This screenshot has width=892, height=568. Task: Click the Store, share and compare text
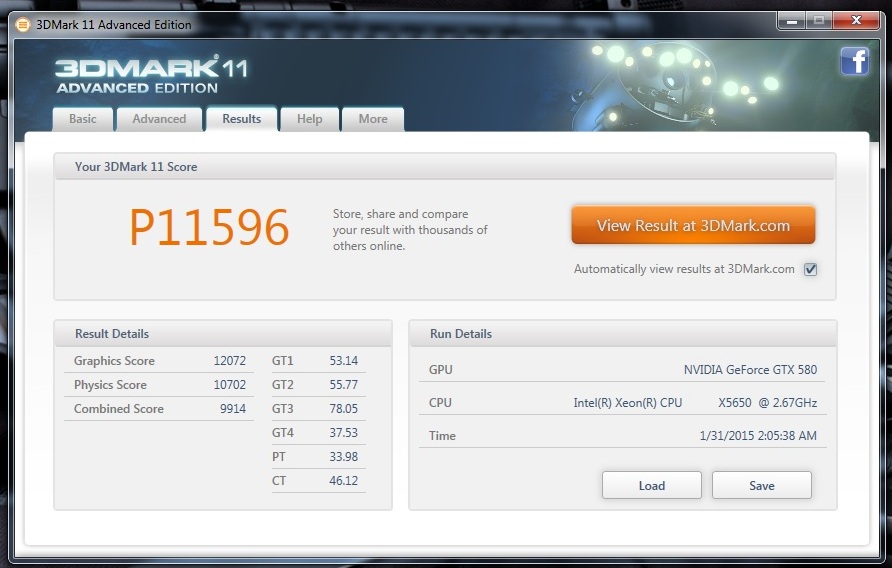point(410,230)
